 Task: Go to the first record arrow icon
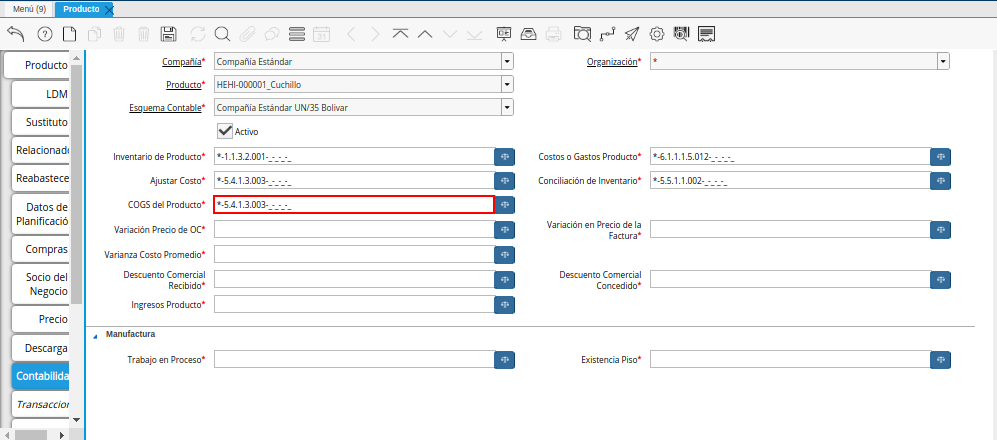400,34
